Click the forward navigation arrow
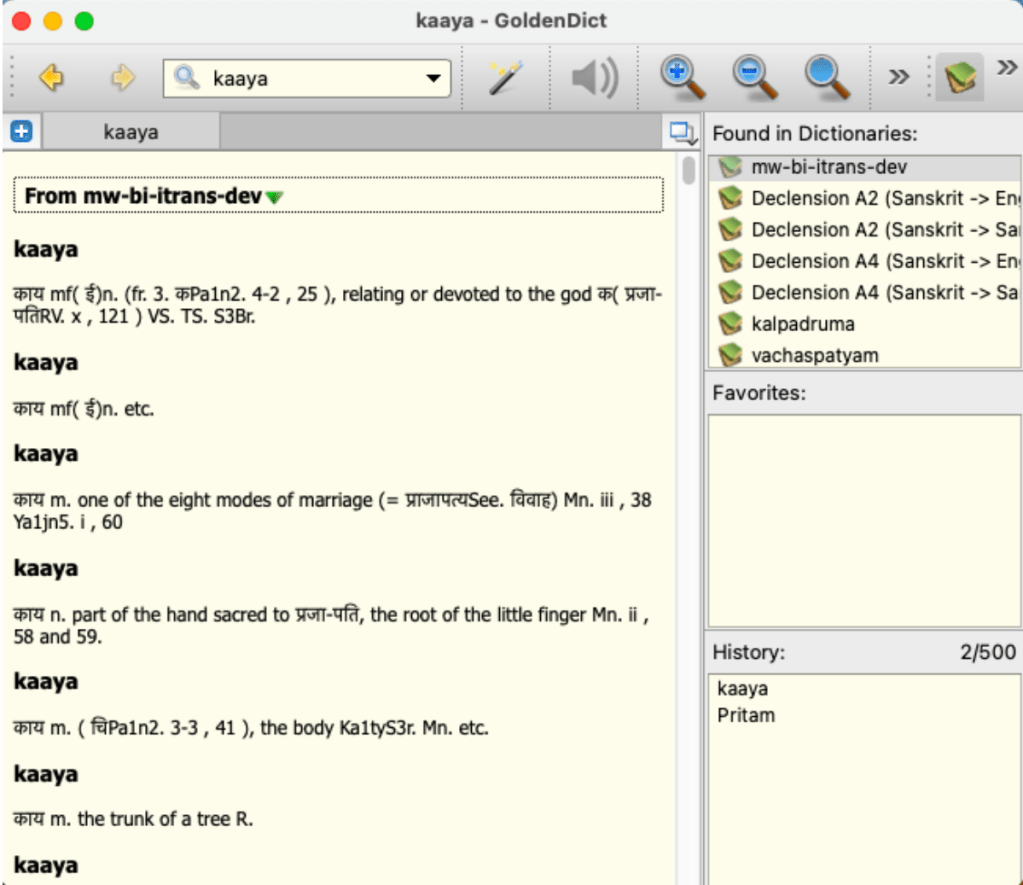Screen dimensions: 1023x885 [x=122, y=78]
